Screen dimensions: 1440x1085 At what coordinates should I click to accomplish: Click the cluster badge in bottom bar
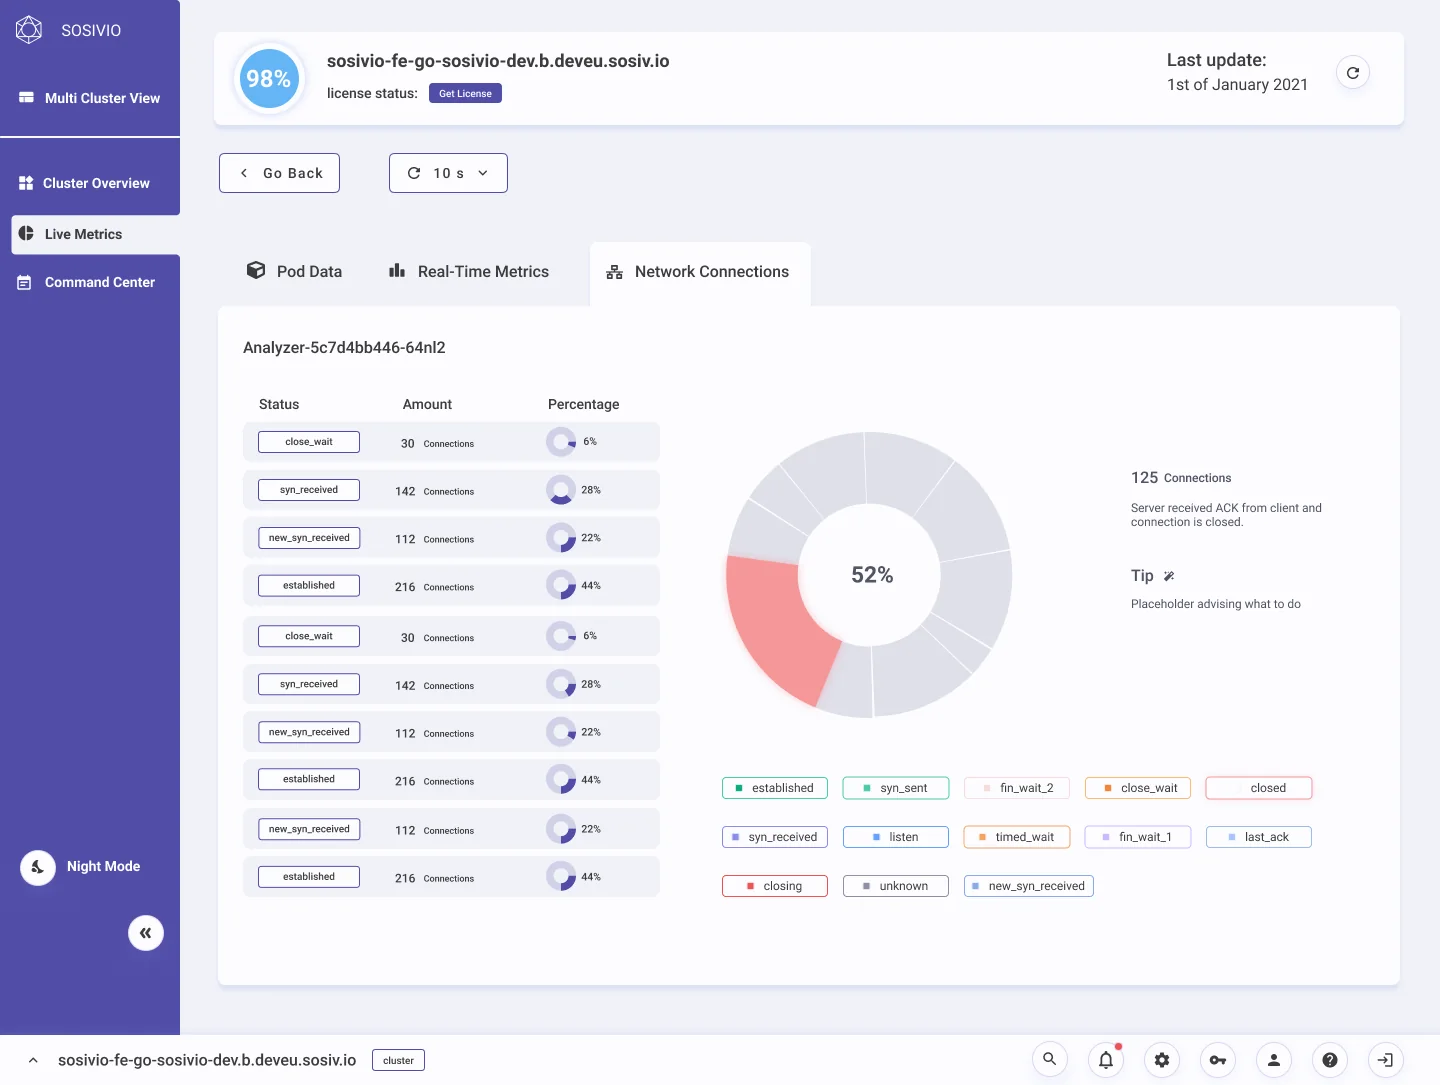pos(398,1060)
